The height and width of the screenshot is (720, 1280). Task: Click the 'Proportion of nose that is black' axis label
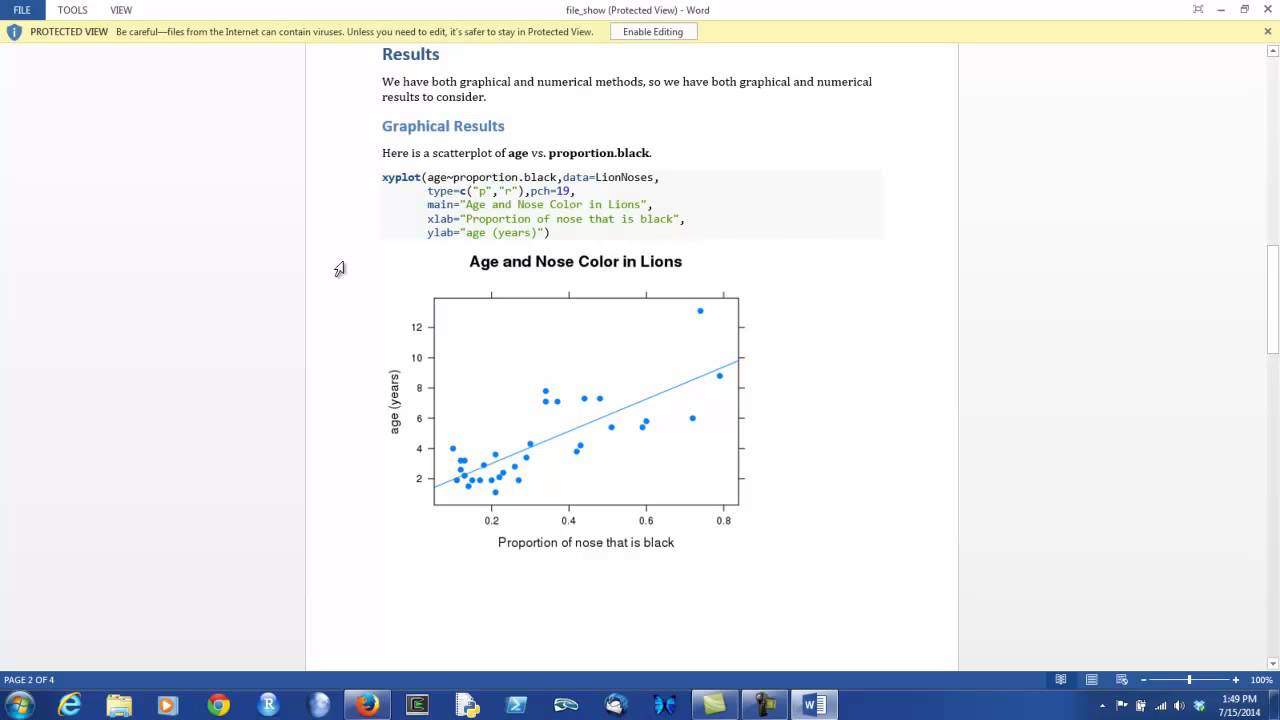[586, 542]
